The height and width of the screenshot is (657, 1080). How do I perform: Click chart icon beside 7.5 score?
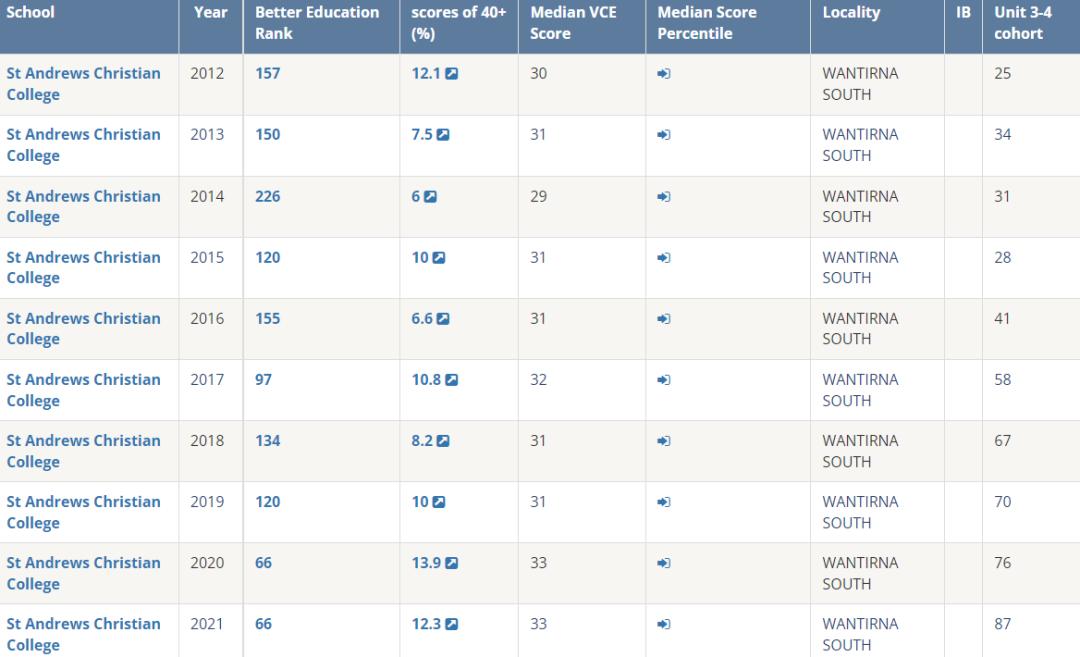coord(443,135)
